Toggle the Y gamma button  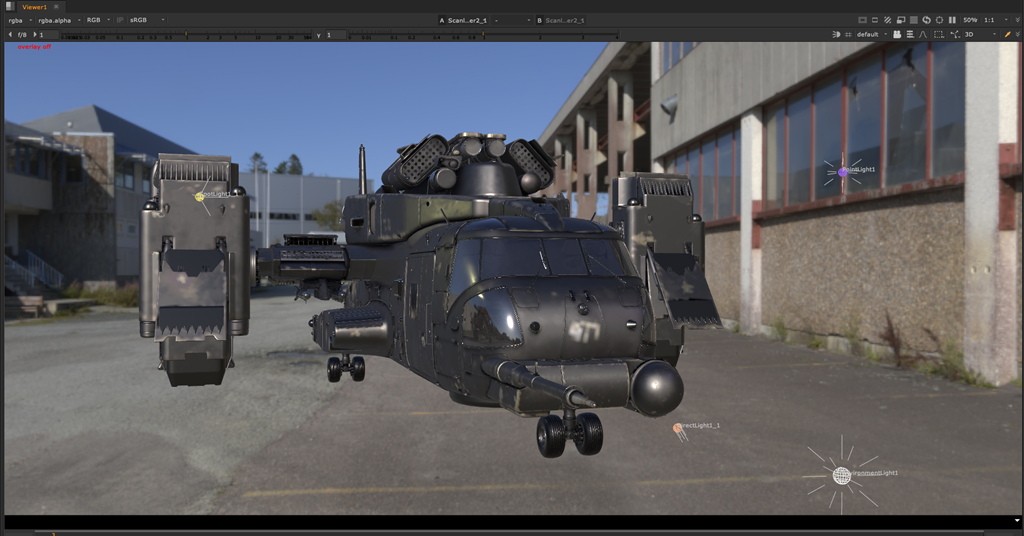point(319,35)
